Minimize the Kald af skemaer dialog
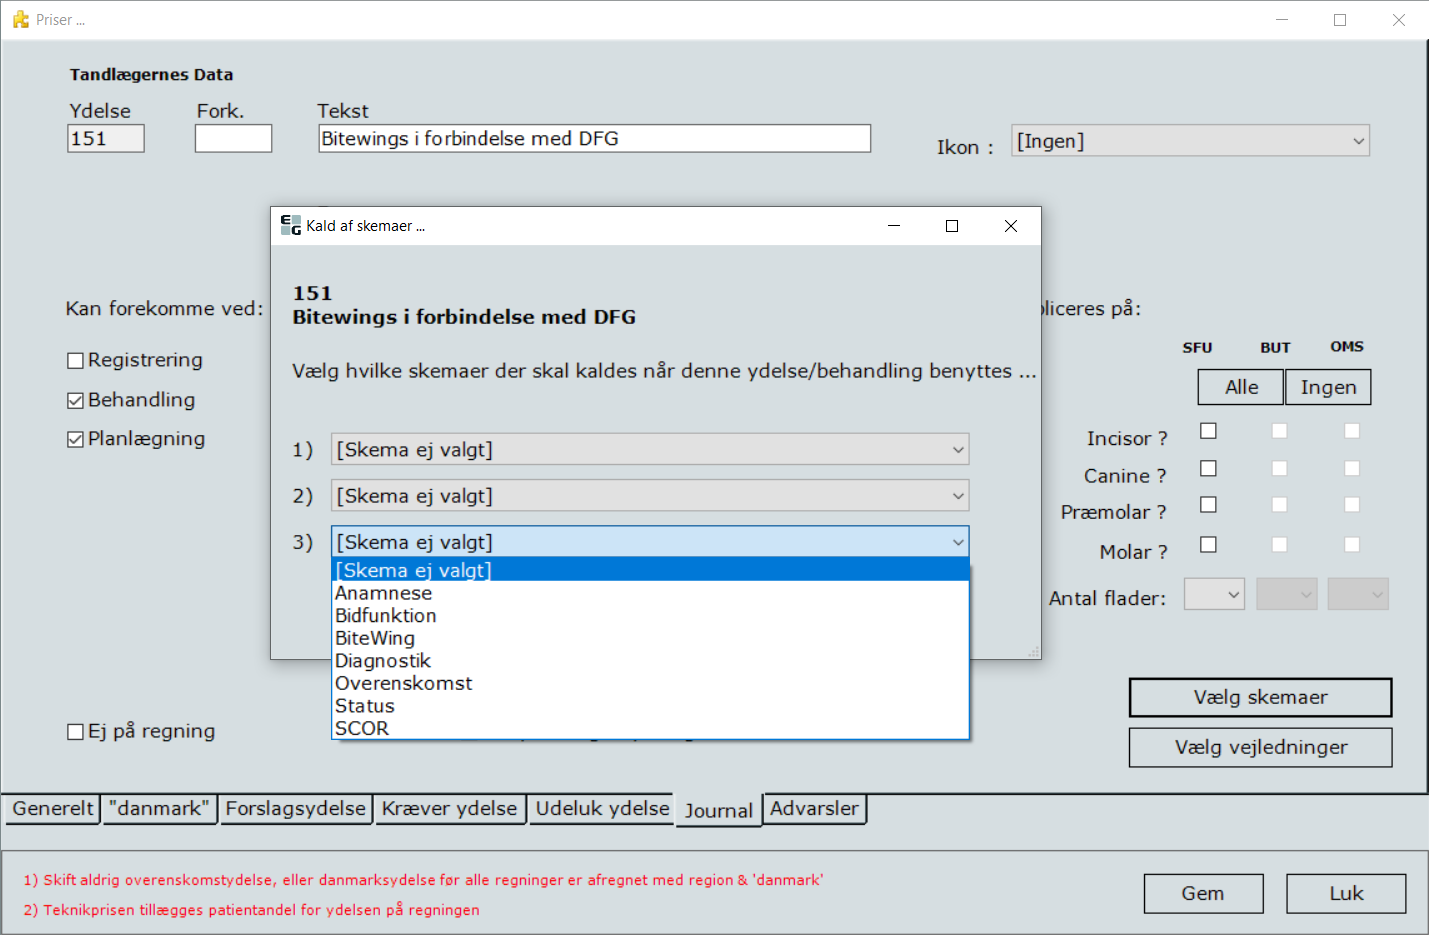Image resolution: width=1429 pixels, height=935 pixels. click(894, 226)
